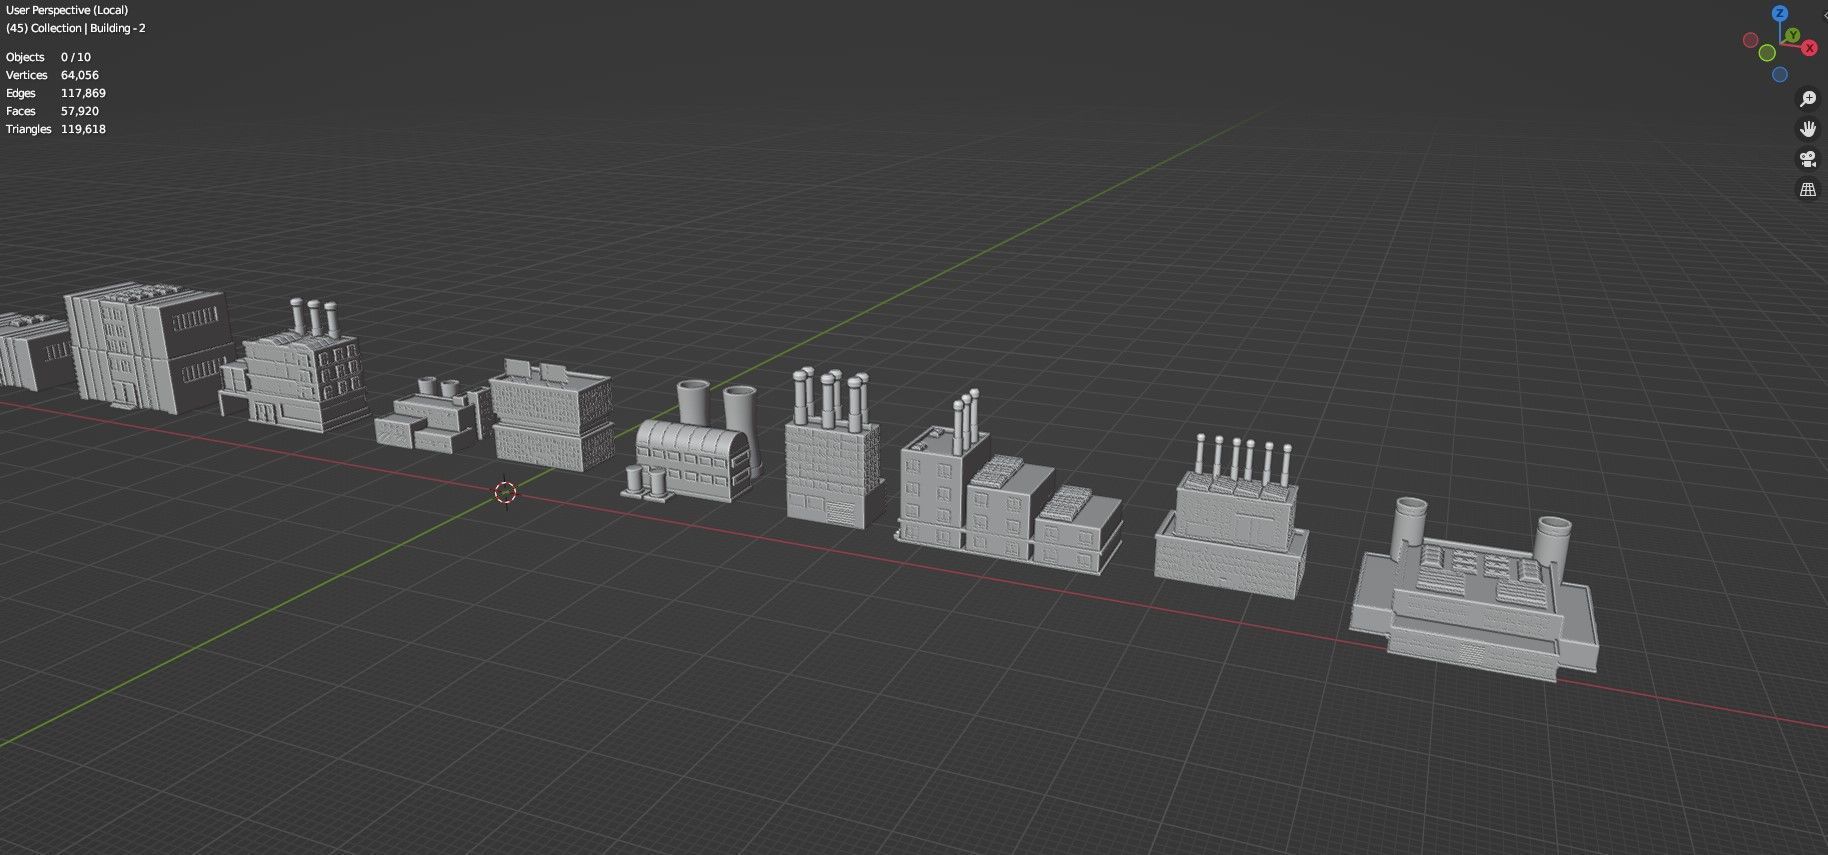Toggle the camera view icon
Screen dimensions: 1828x855
click(1808, 159)
